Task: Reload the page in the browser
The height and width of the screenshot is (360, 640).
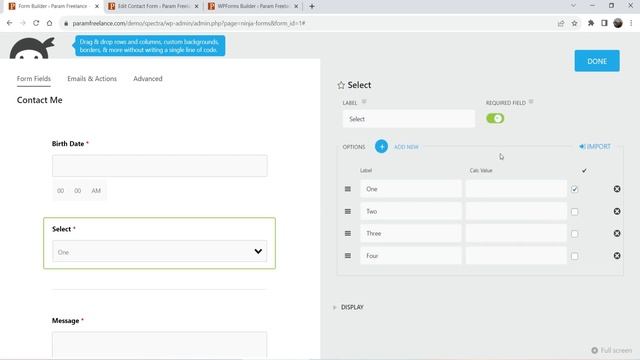Action: click(36, 23)
